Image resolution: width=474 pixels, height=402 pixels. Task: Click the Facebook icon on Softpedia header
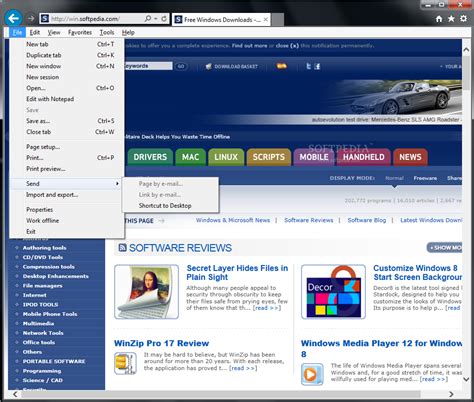point(317,66)
